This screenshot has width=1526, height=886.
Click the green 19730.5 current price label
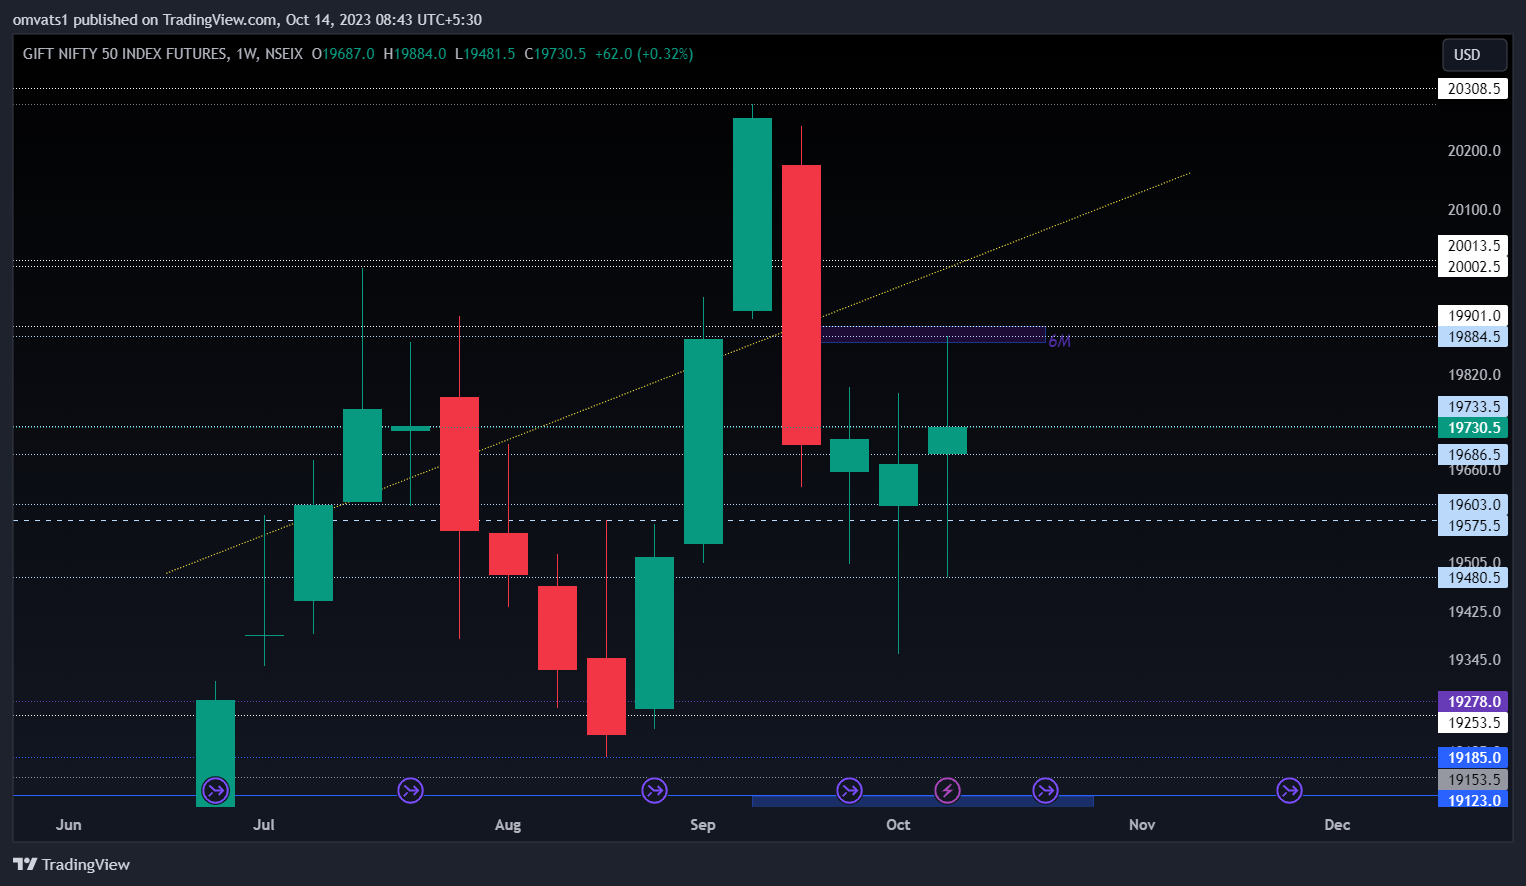tap(1473, 428)
